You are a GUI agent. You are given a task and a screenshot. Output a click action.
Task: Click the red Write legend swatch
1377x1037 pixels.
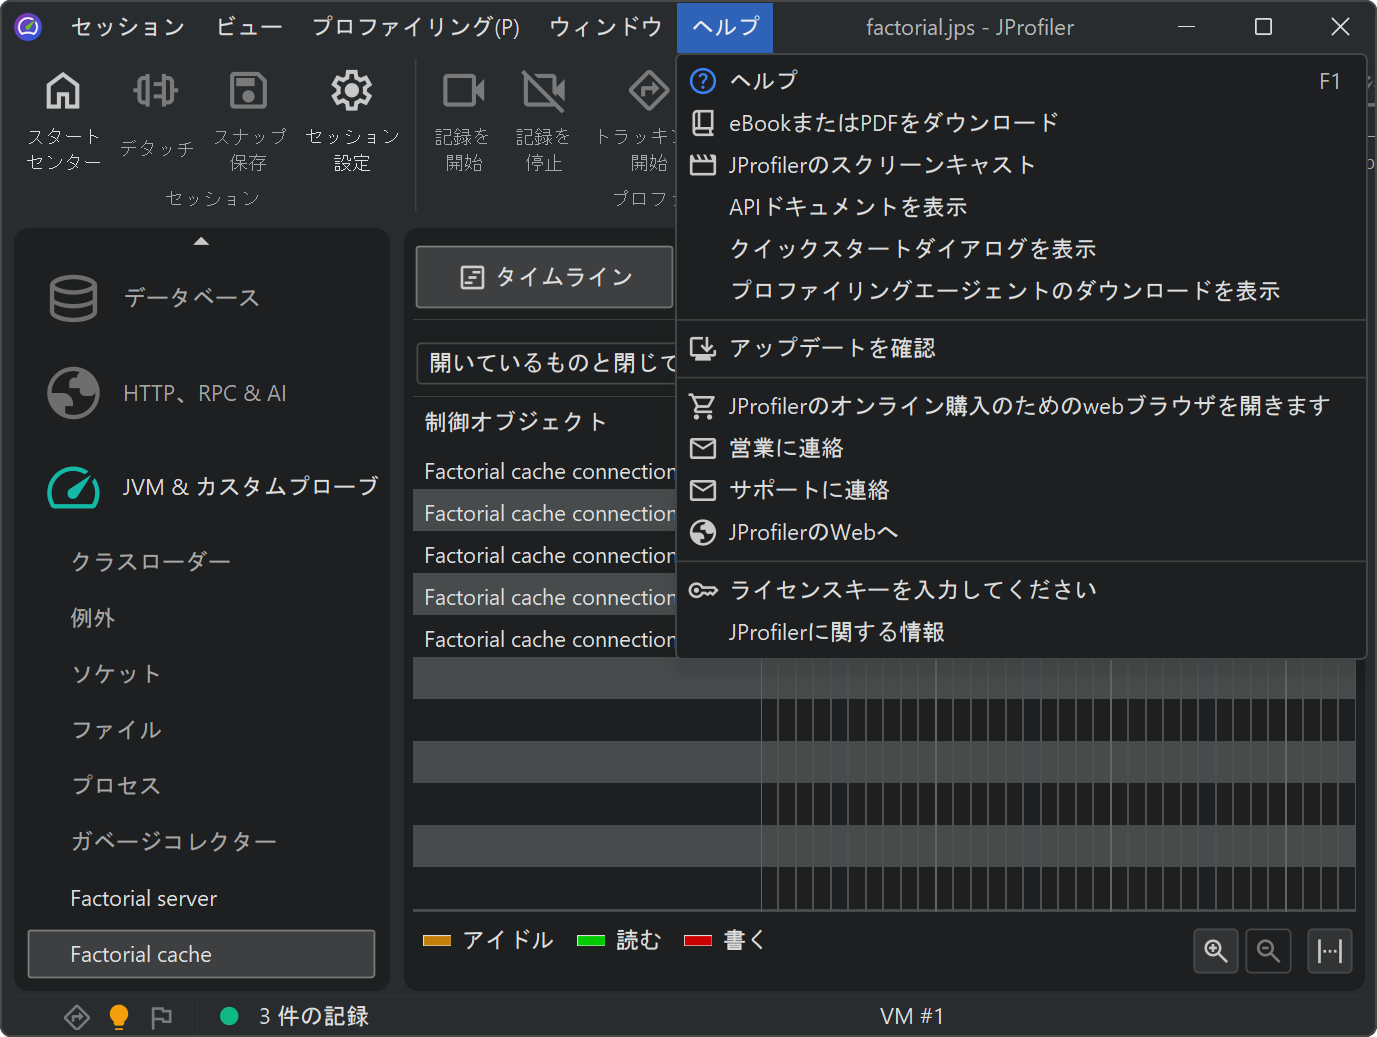point(697,940)
